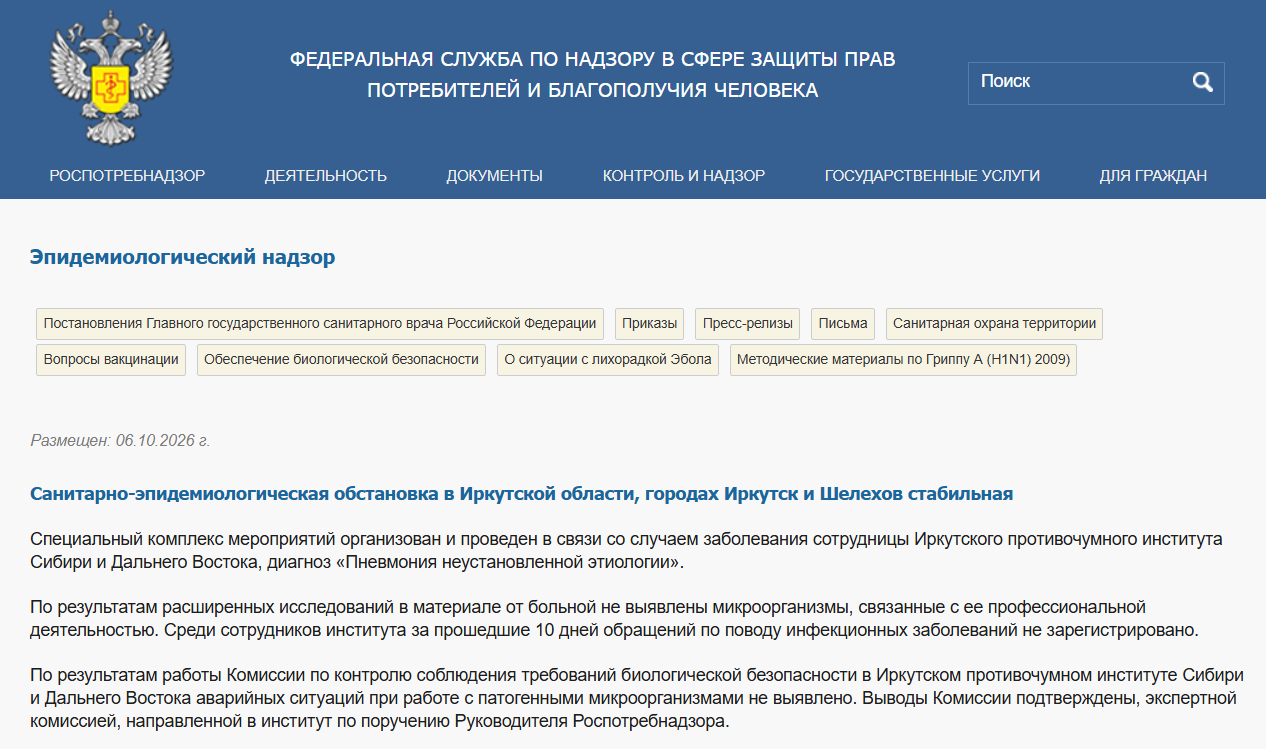Screen dimensions: 1266x749
Task: Click the paragraph starting Специальный комплекс мероприятий
Action: [627, 551]
